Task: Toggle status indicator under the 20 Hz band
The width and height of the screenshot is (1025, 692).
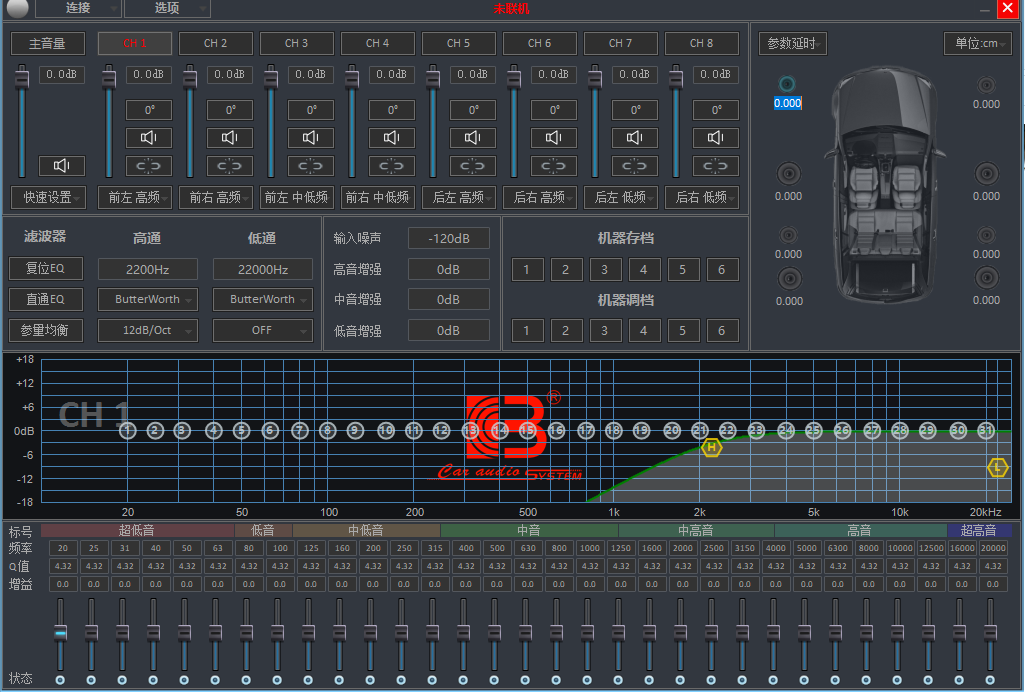Action: [x=60, y=680]
